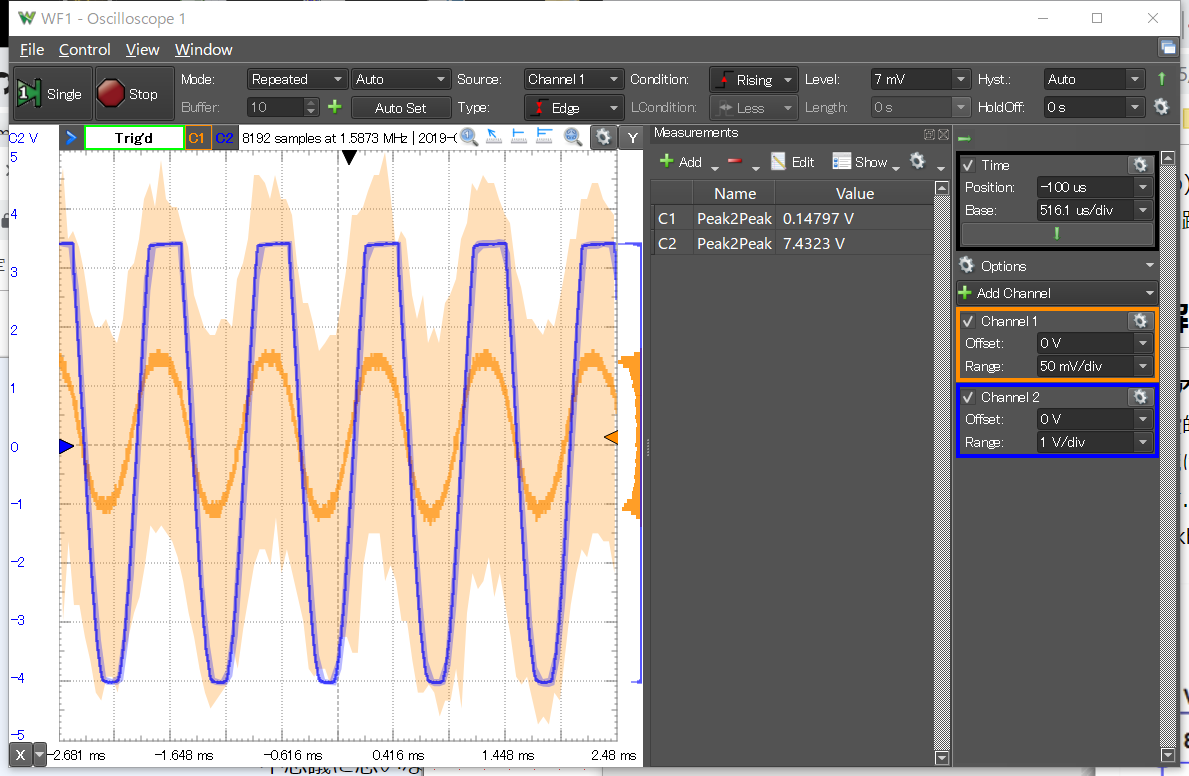
Task: Click the green plus beside Buffer
Action: coord(334,107)
